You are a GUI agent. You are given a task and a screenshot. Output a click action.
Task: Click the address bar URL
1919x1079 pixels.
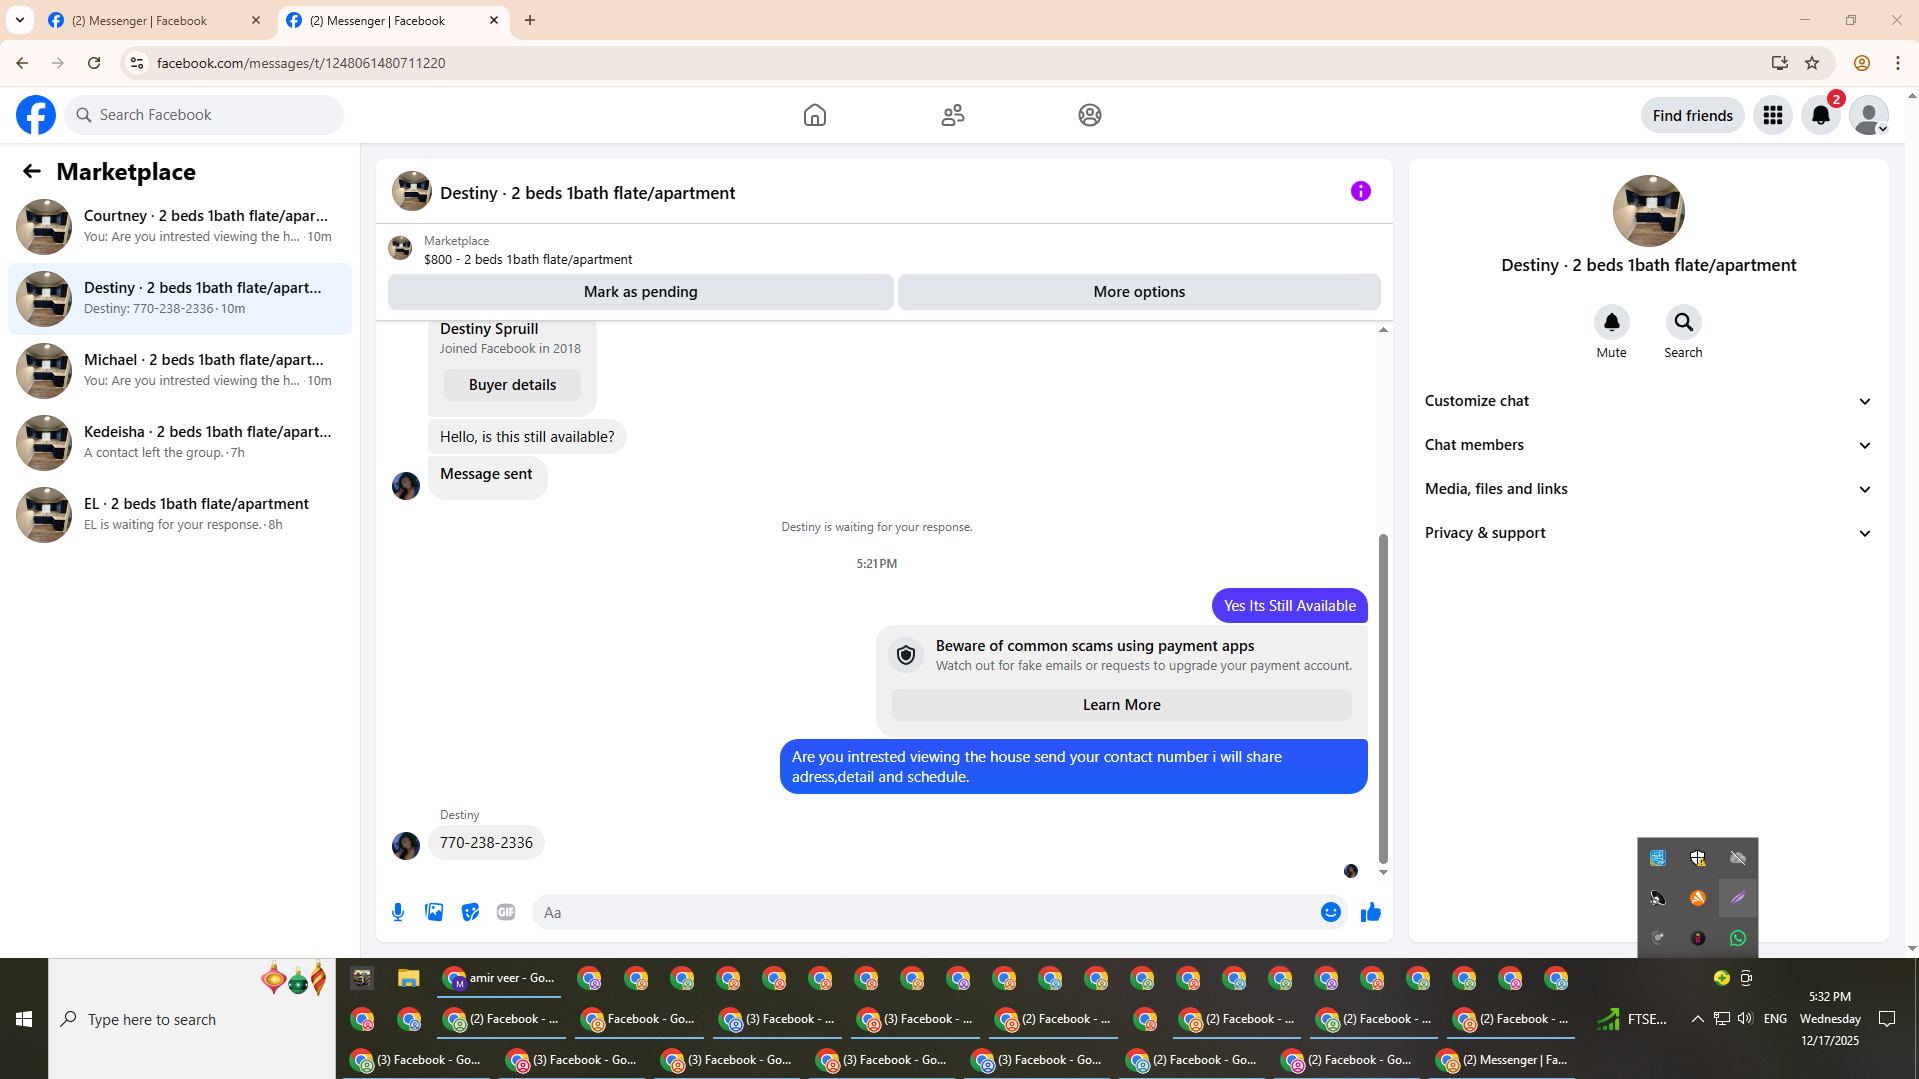[301, 63]
